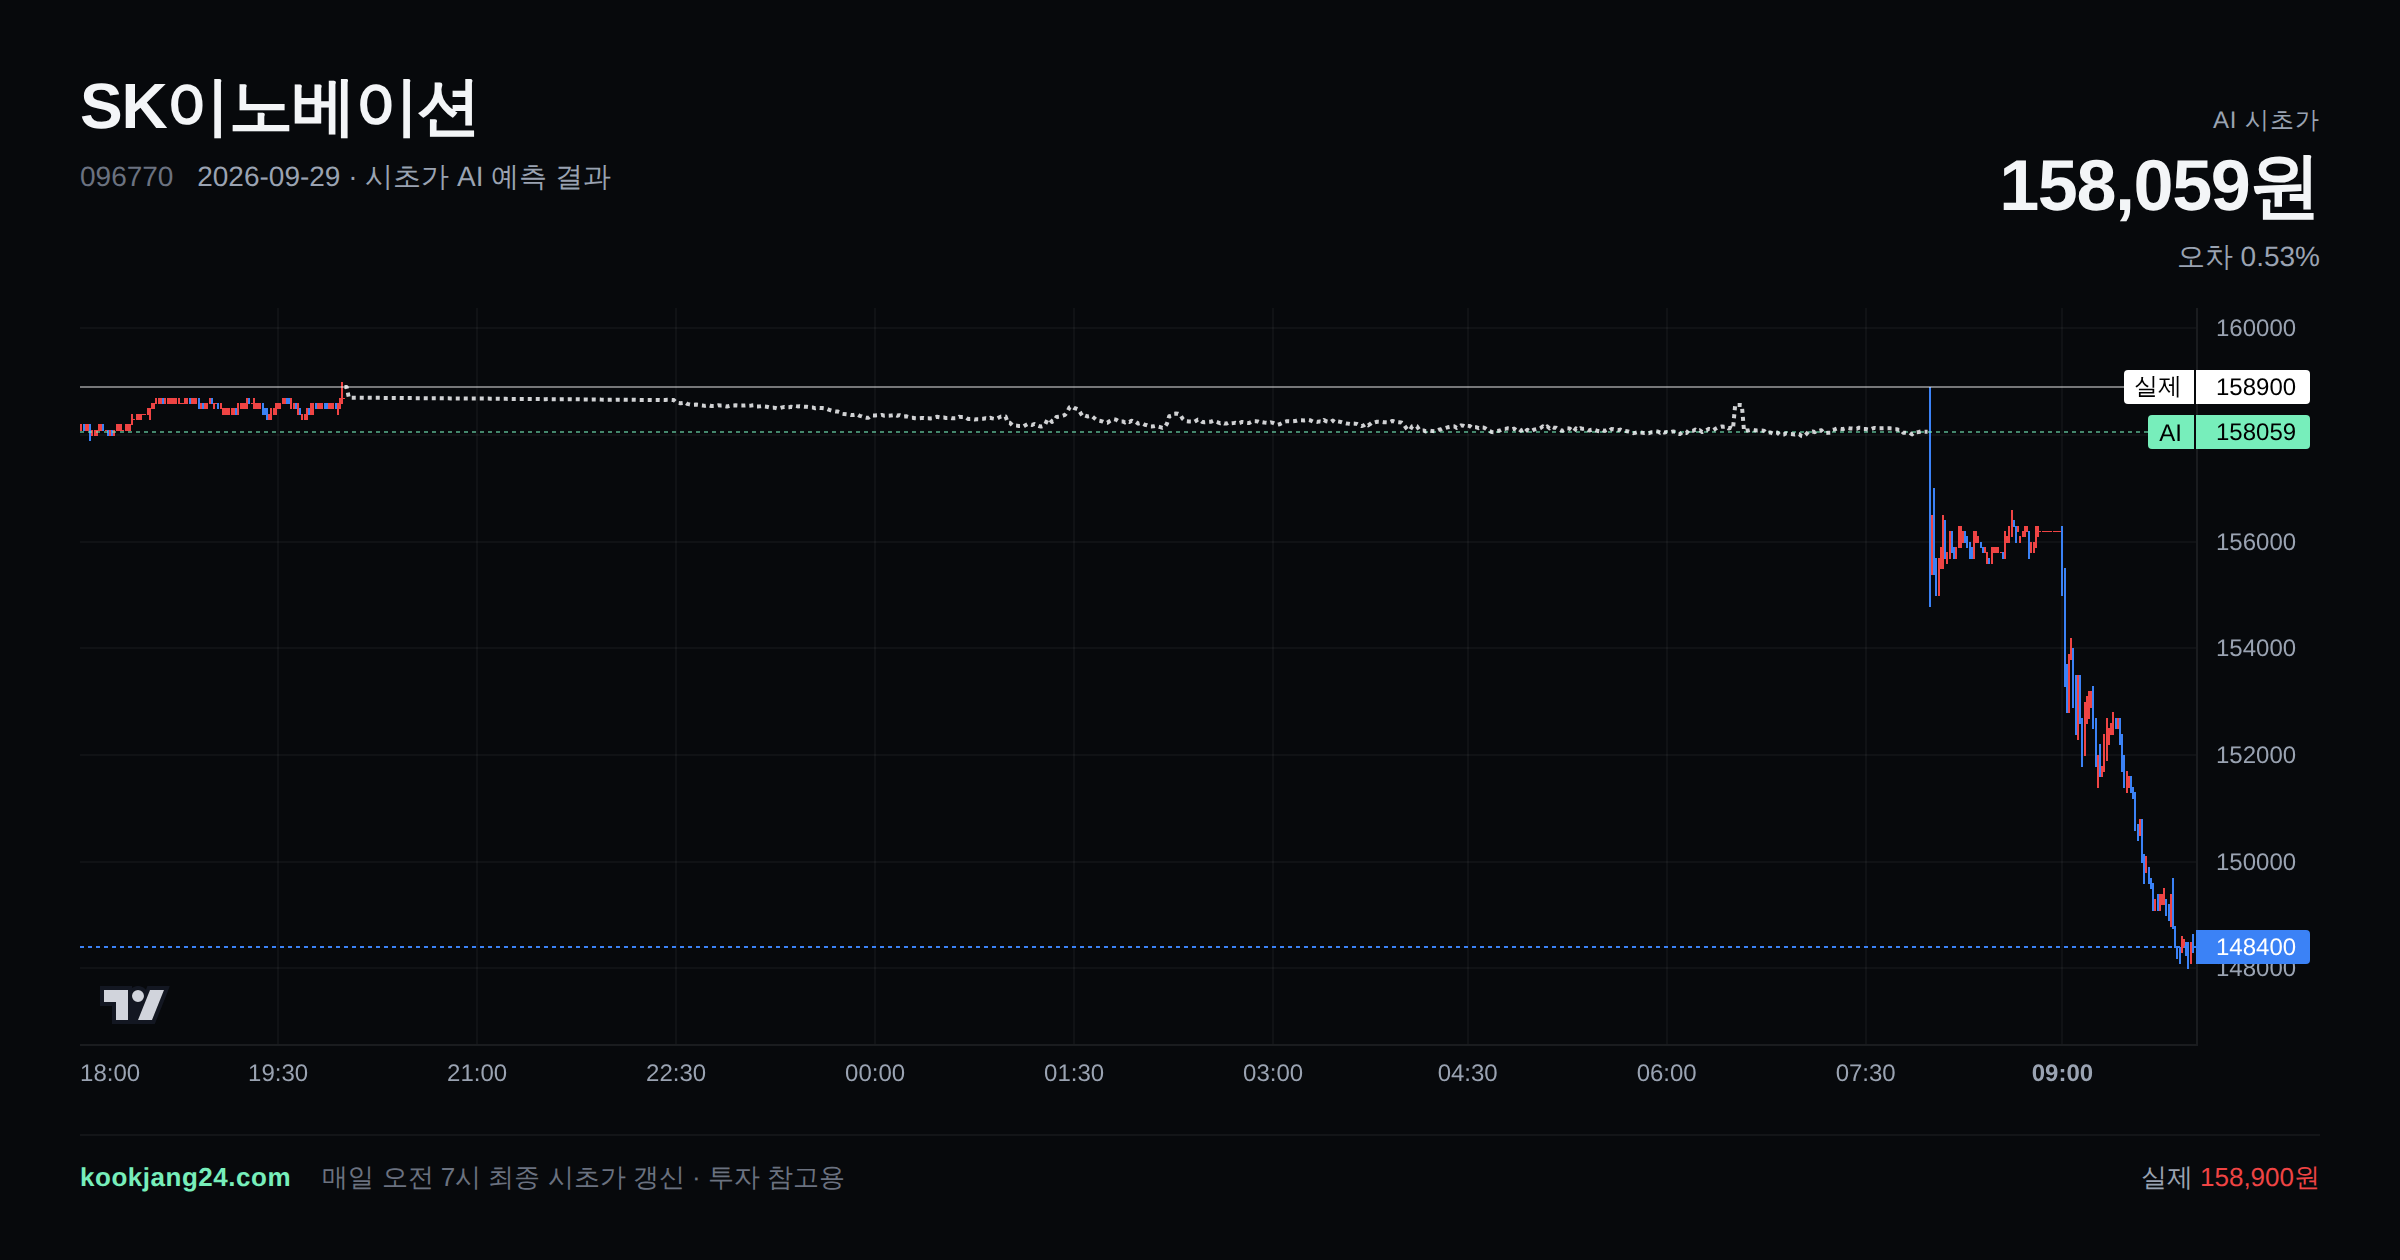Click the 152000 price axis label
This screenshot has width=2400, height=1260.
click(2255, 755)
